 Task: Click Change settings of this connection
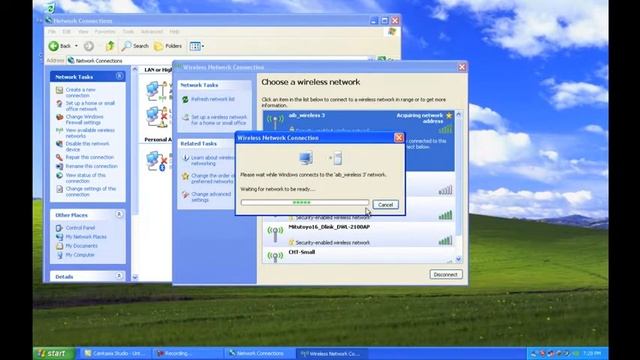tap(91, 191)
